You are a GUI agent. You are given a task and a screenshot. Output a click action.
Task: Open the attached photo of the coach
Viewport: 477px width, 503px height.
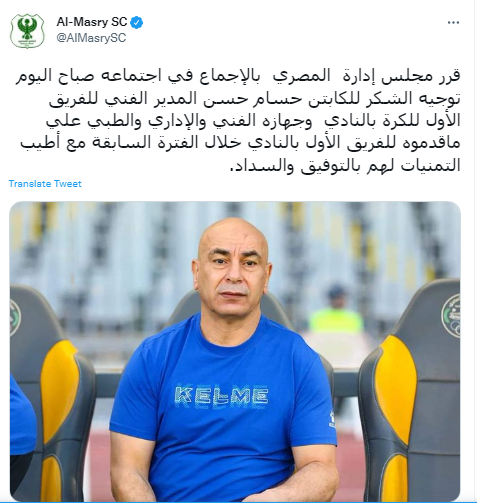(x=235, y=351)
